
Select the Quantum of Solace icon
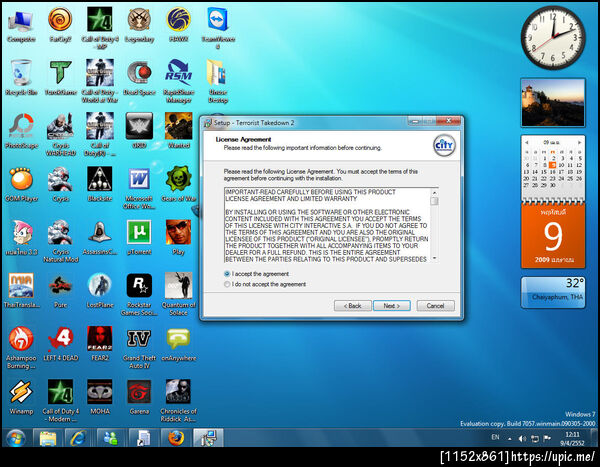pyautogui.click(x=178, y=294)
